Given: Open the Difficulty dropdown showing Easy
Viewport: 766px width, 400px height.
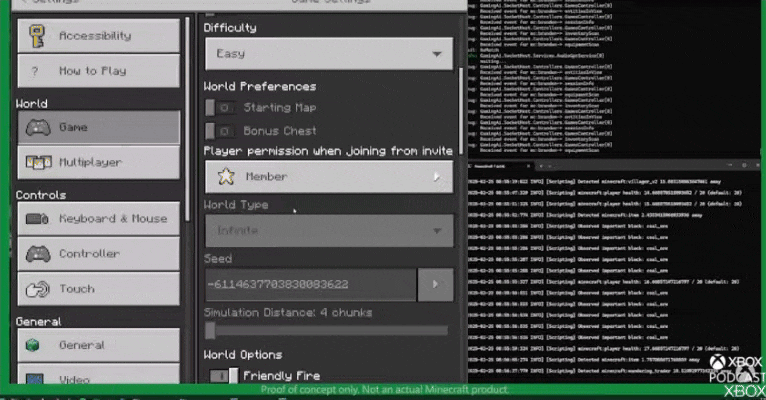Looking at the screenshot, I should click(x=329, y=54).
